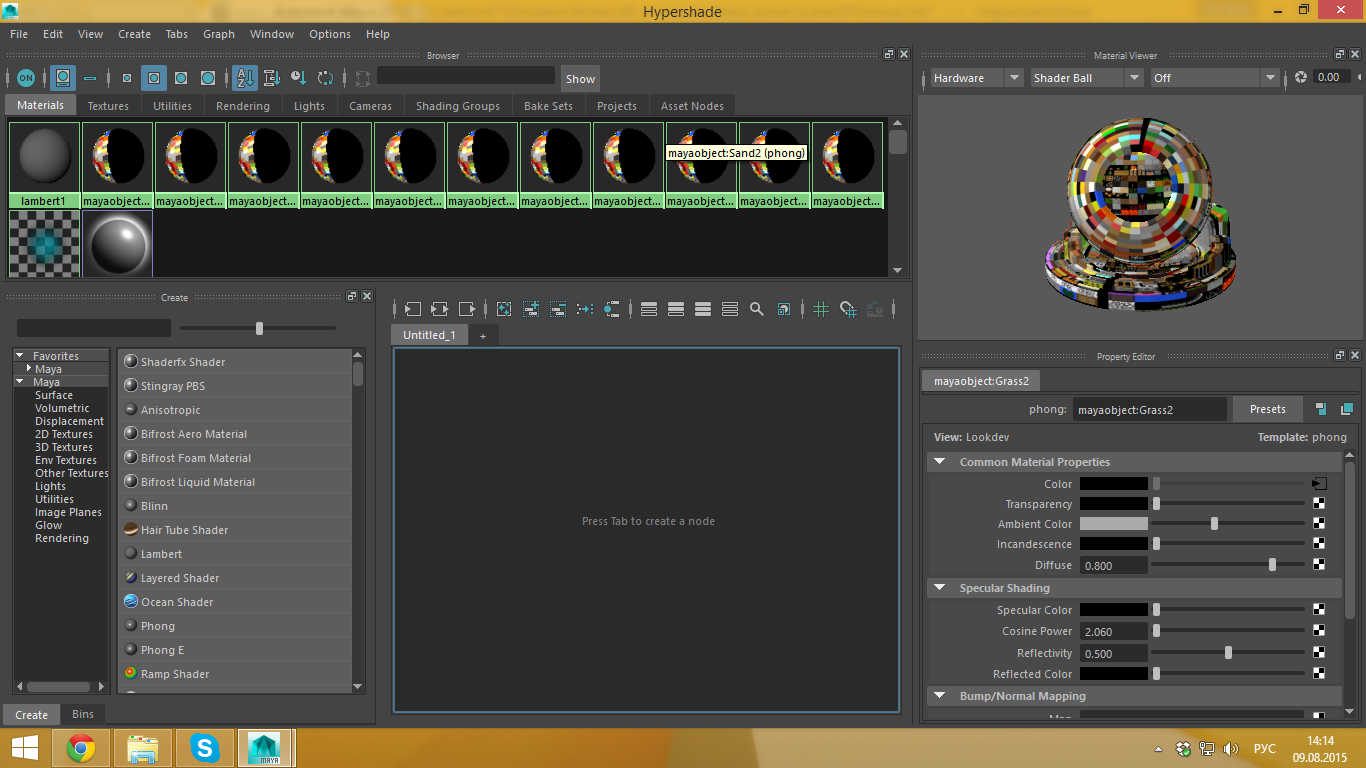Click the Browser search text field
1366x768 pixels.
465,75
